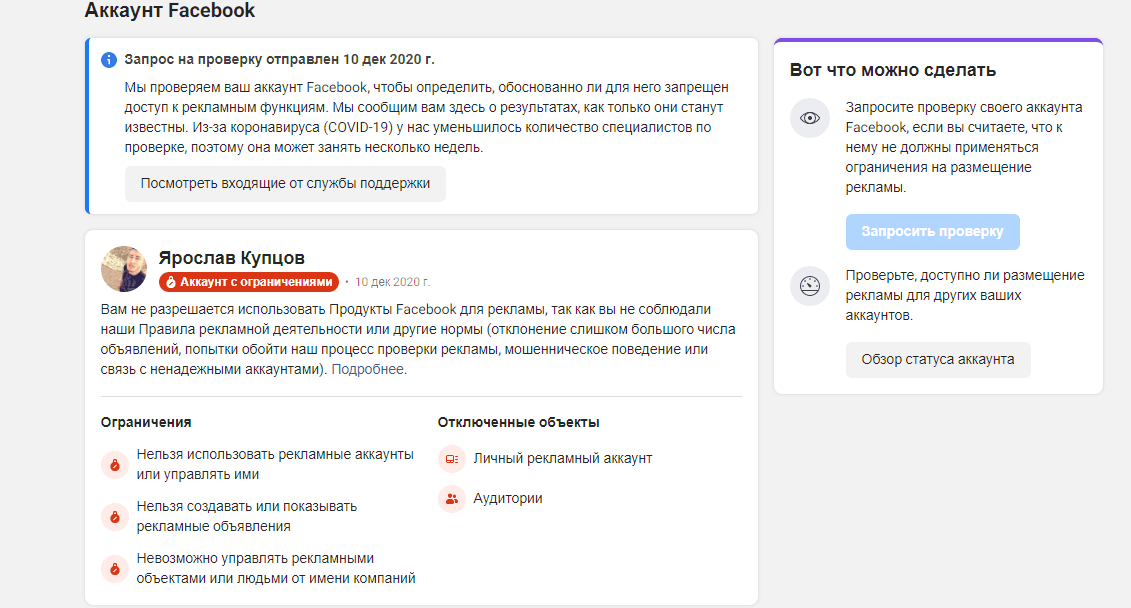This screenshot has width=1131, height=608.
Task: Click the 'Ограничения' section heading
Action: point(146,423)
